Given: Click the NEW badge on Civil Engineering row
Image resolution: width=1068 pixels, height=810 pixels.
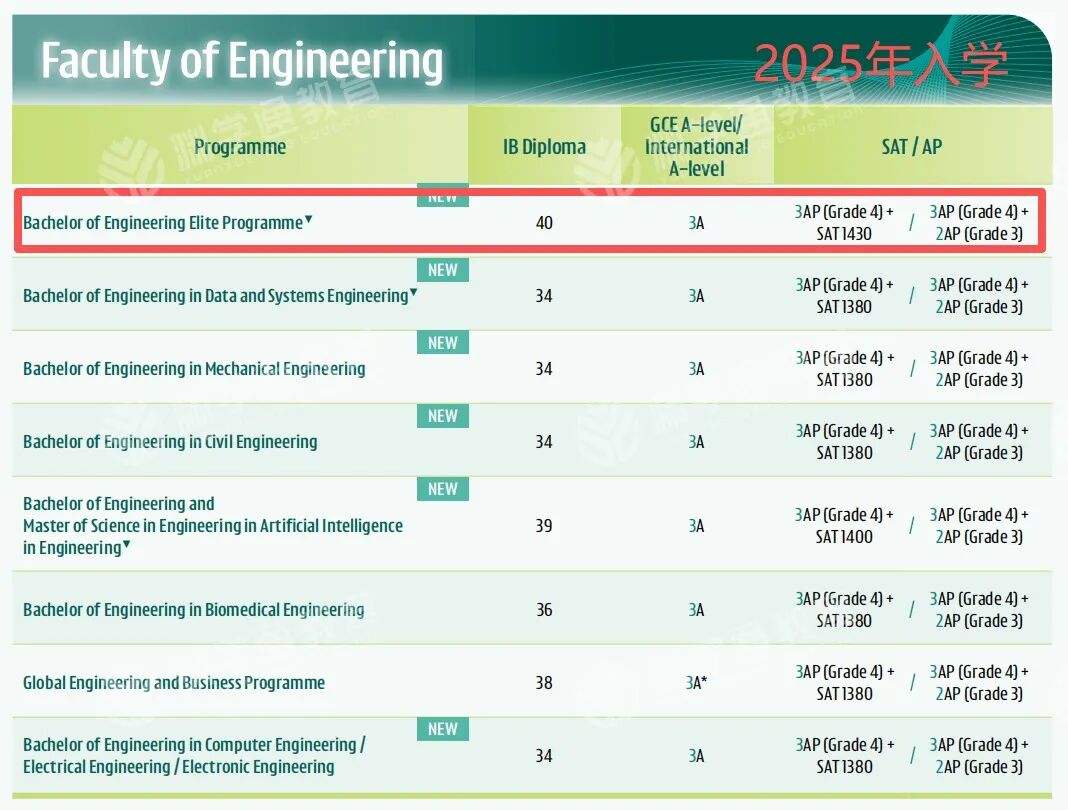Looking at the screenshot, I should point(442,416).
